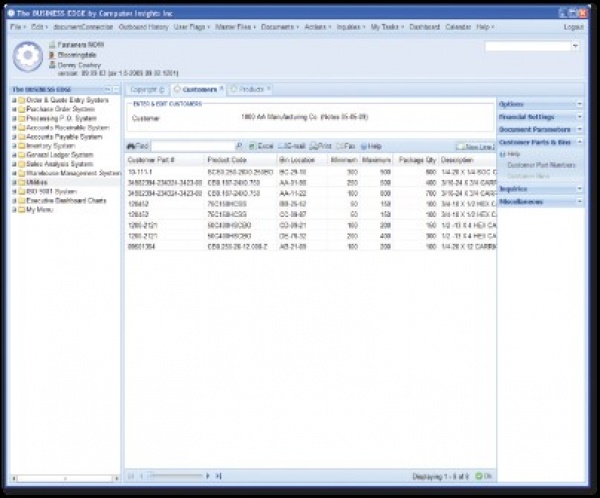The width and height of the screenshot is (600, 498).
Task: Switch to the Copyright tab
Action: [147, 90]
